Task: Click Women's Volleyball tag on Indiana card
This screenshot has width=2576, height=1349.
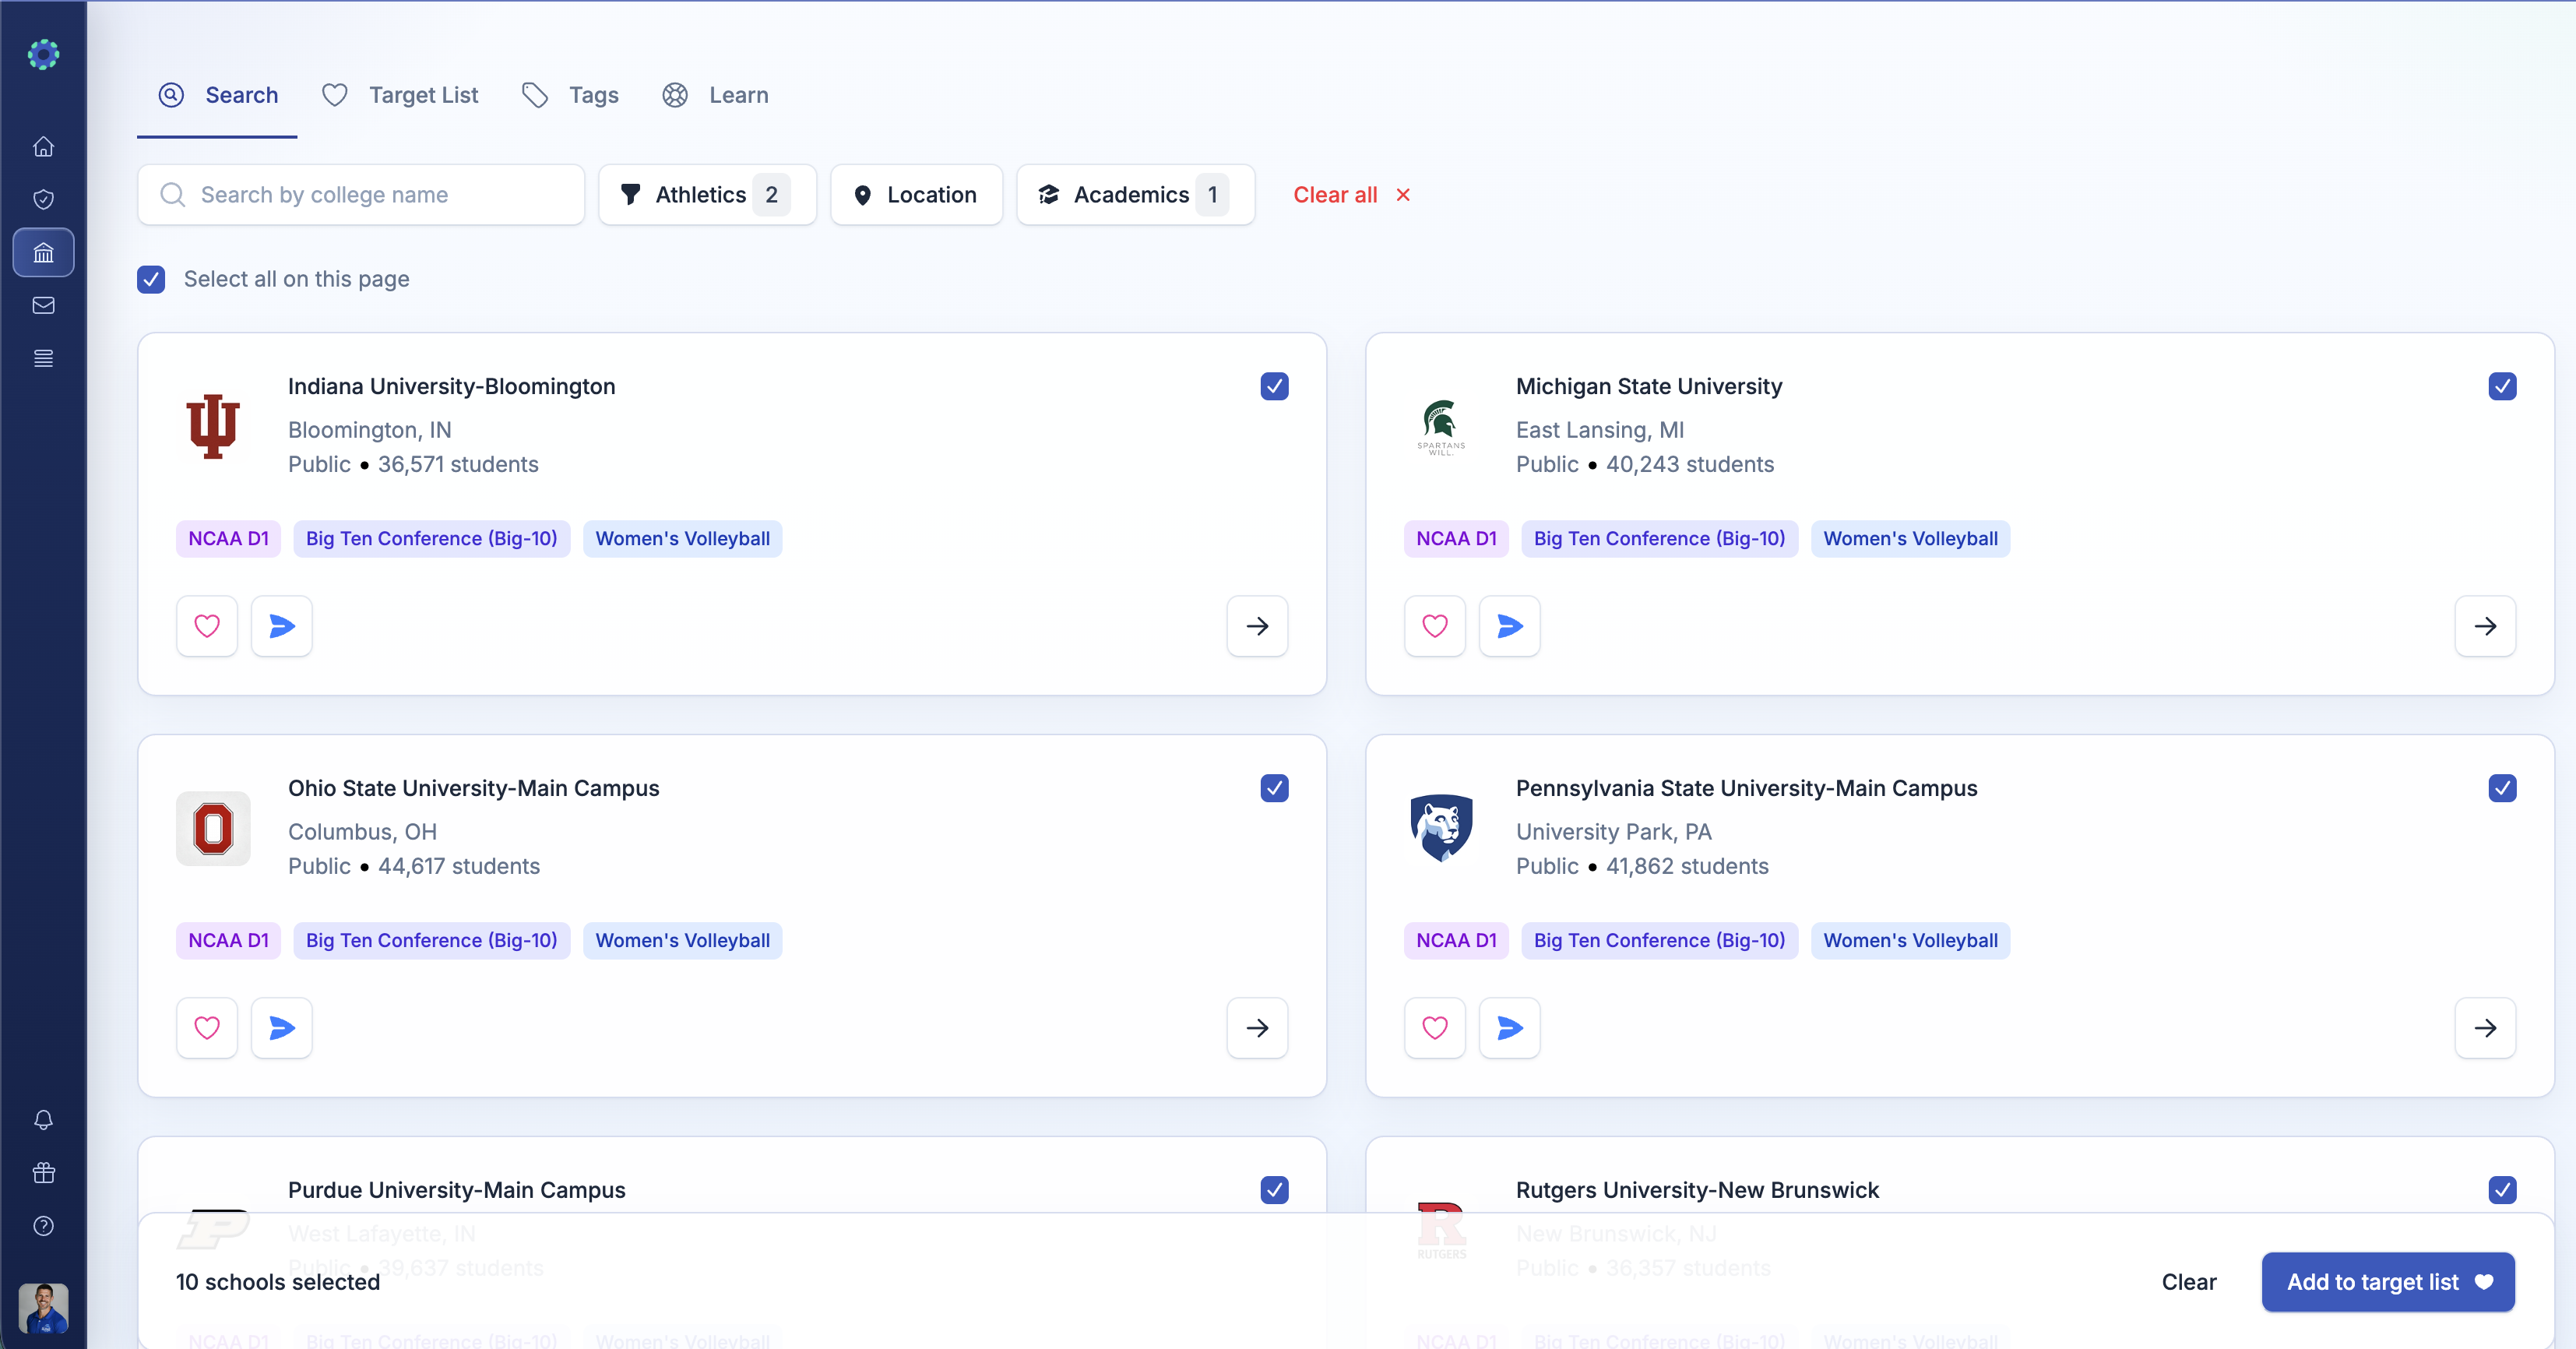Action: [x=683, y=539]
